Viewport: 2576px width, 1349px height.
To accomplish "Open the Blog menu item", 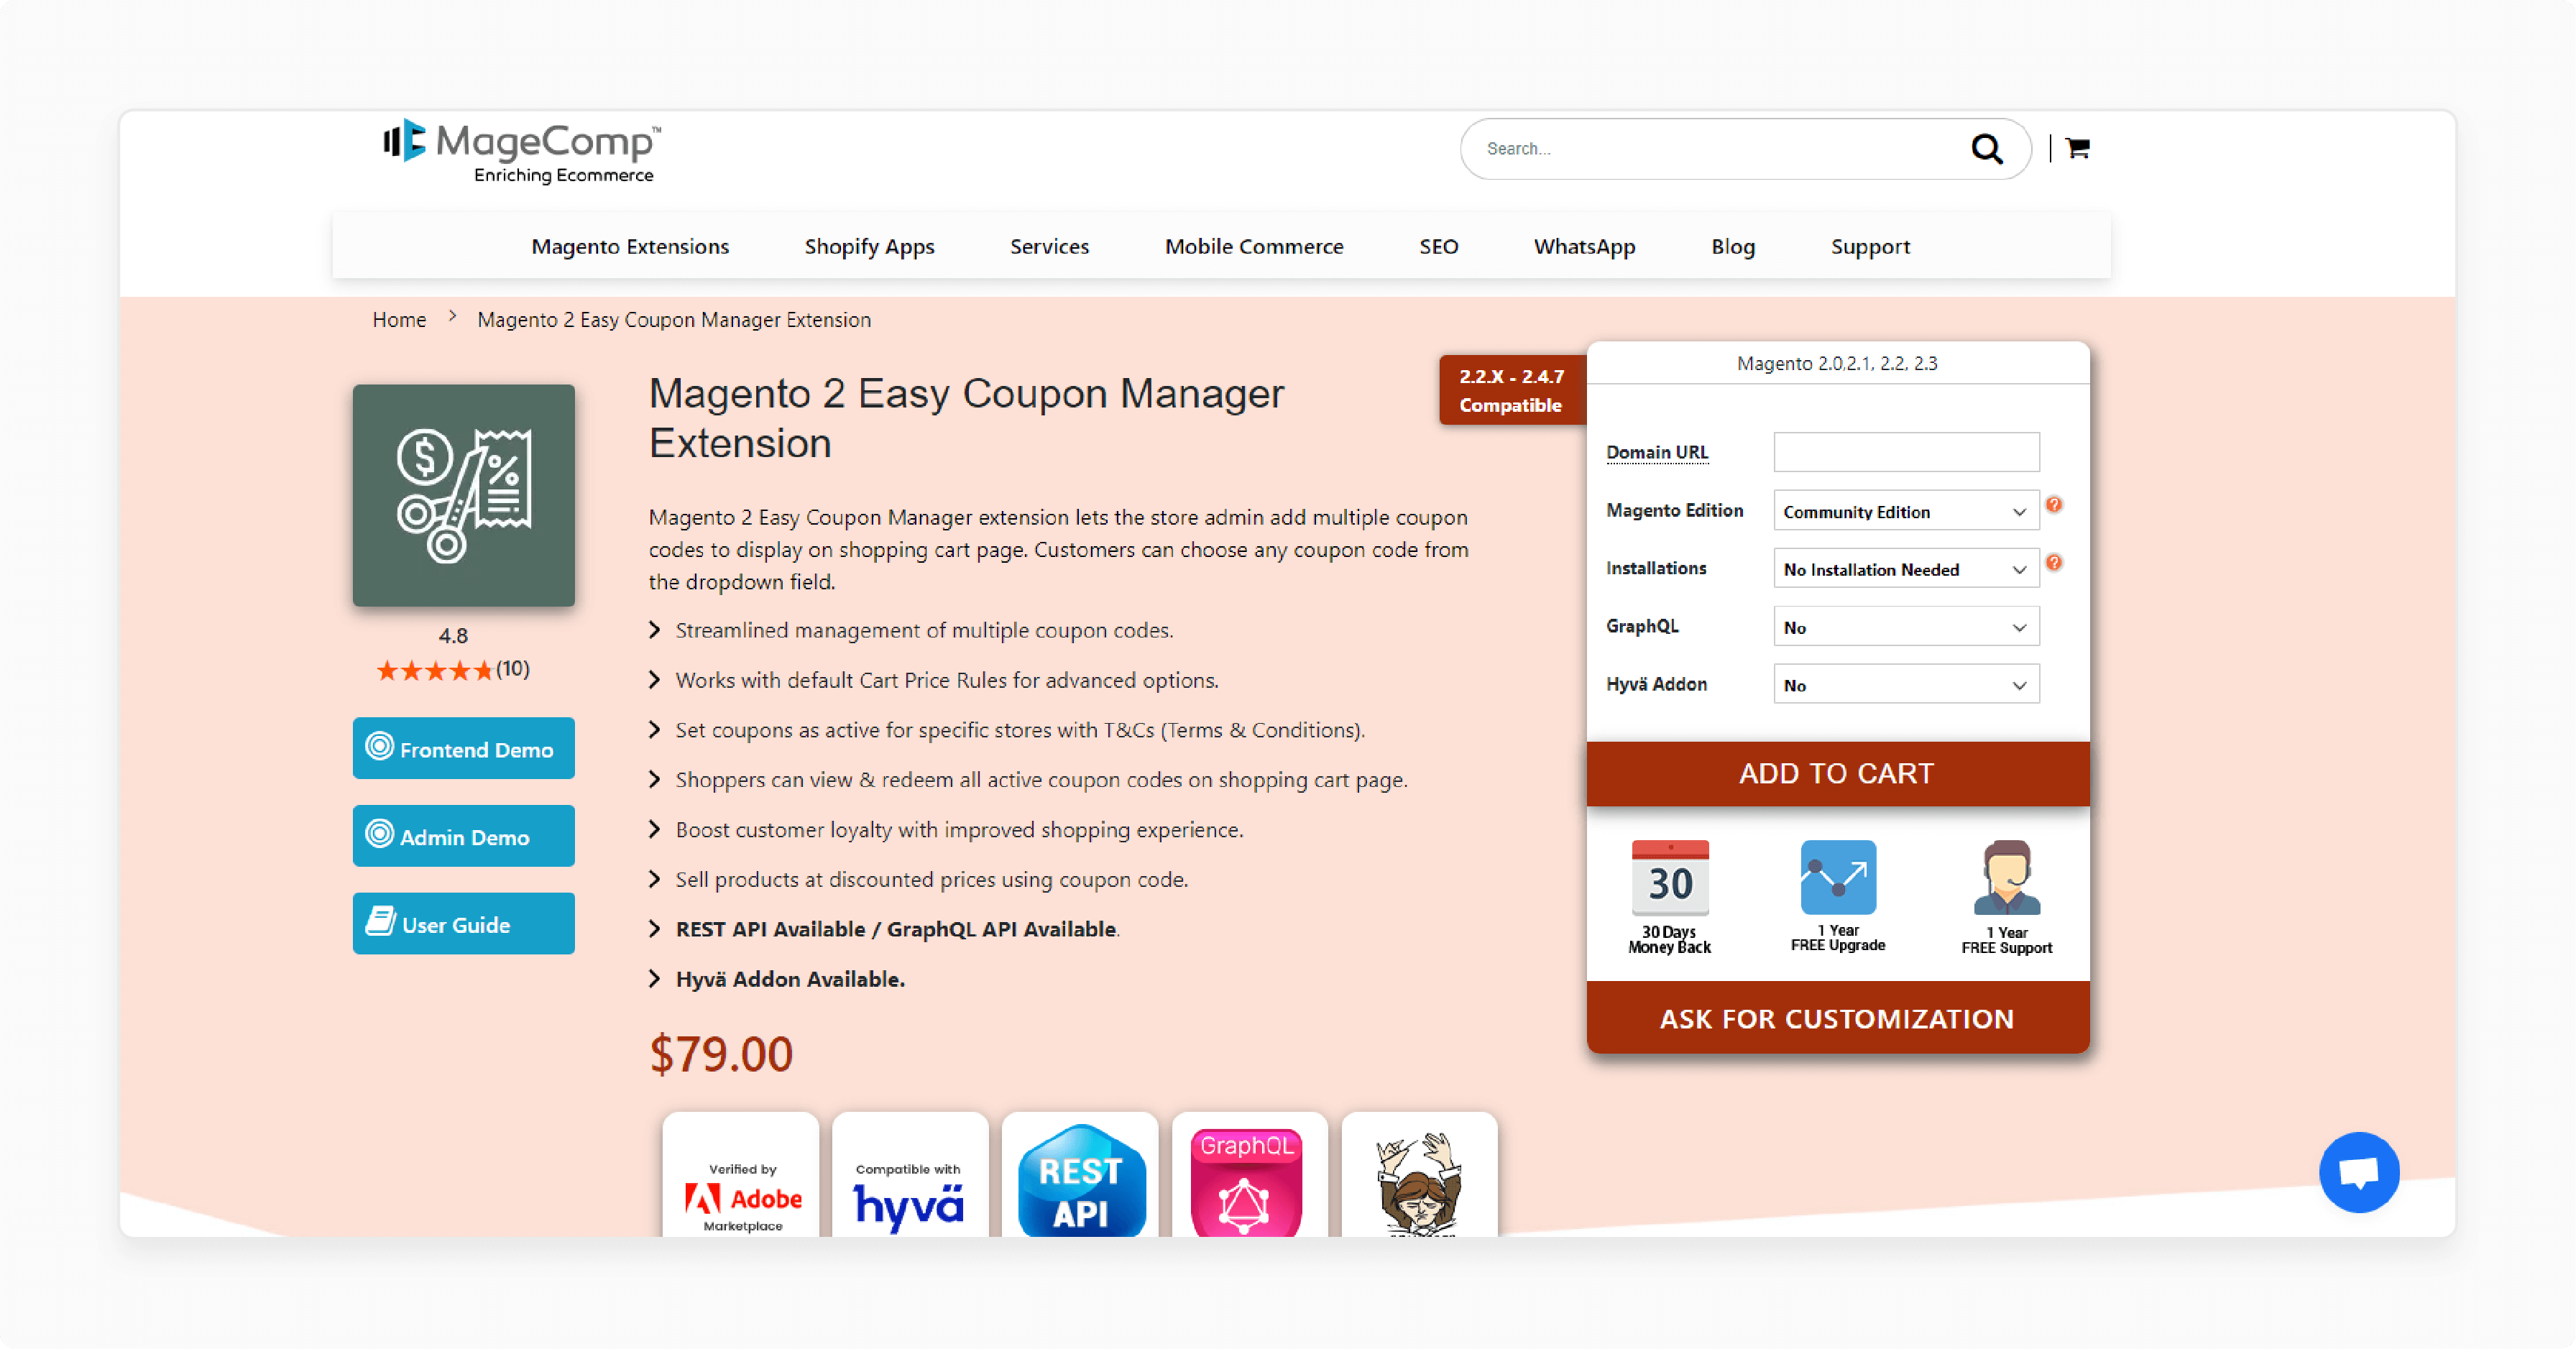I will coord(1732,246).
